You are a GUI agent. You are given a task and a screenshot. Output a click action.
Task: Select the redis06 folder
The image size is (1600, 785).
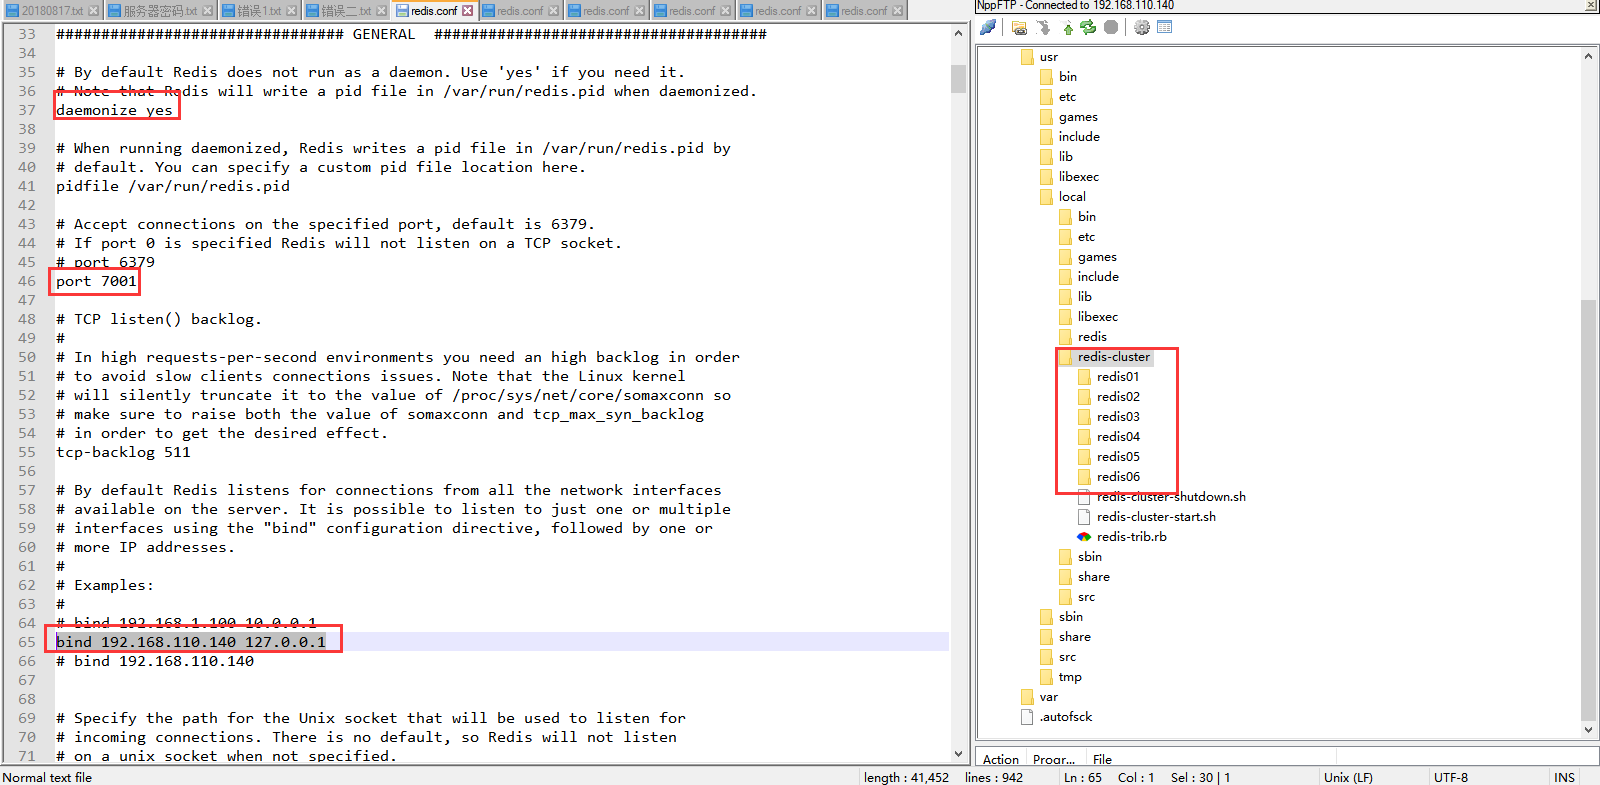[x=1118, y=477]
